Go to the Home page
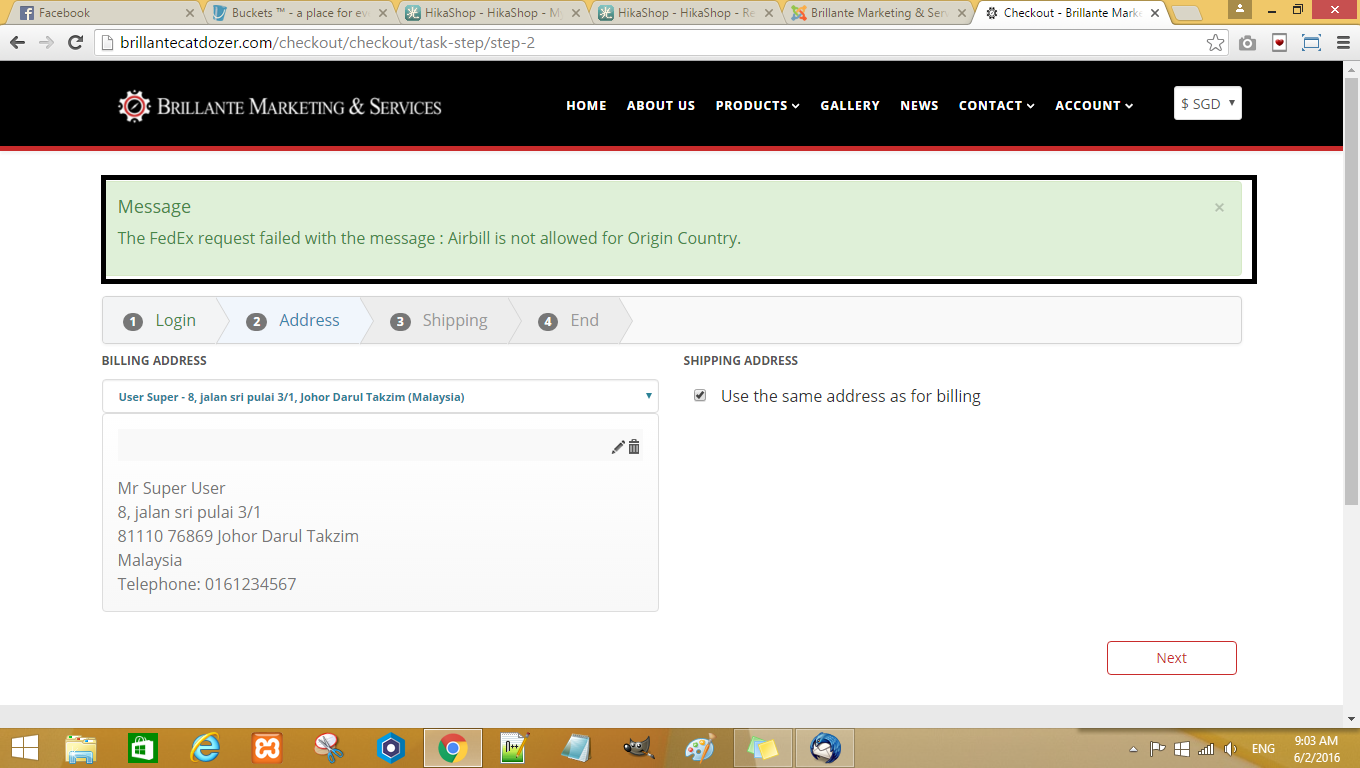1360x768 pixels. click(x=586, y=105)
